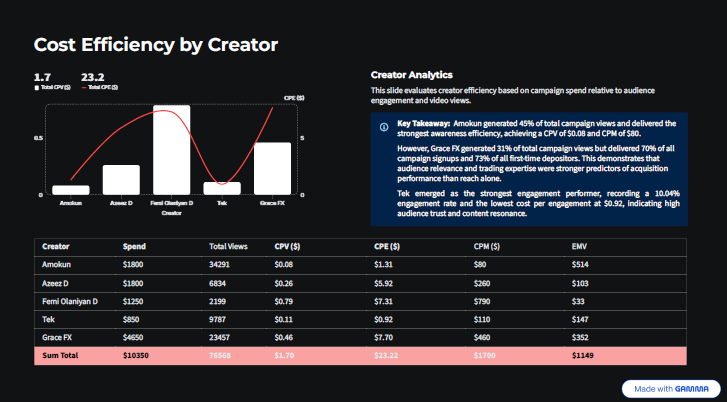Select the Femi Olaniyan D bar
This screenshot has width=727, height=402.
coord(172,150)
